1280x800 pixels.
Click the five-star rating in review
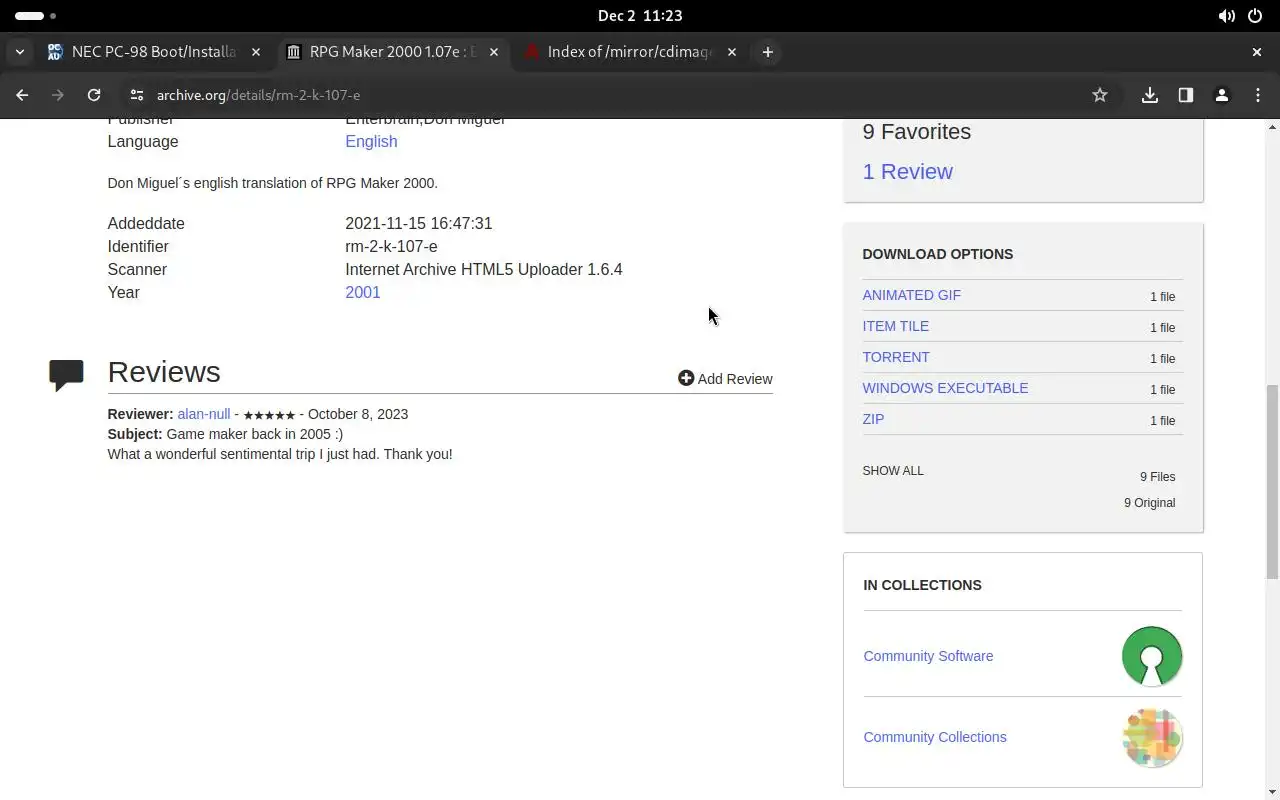[269, 415]
